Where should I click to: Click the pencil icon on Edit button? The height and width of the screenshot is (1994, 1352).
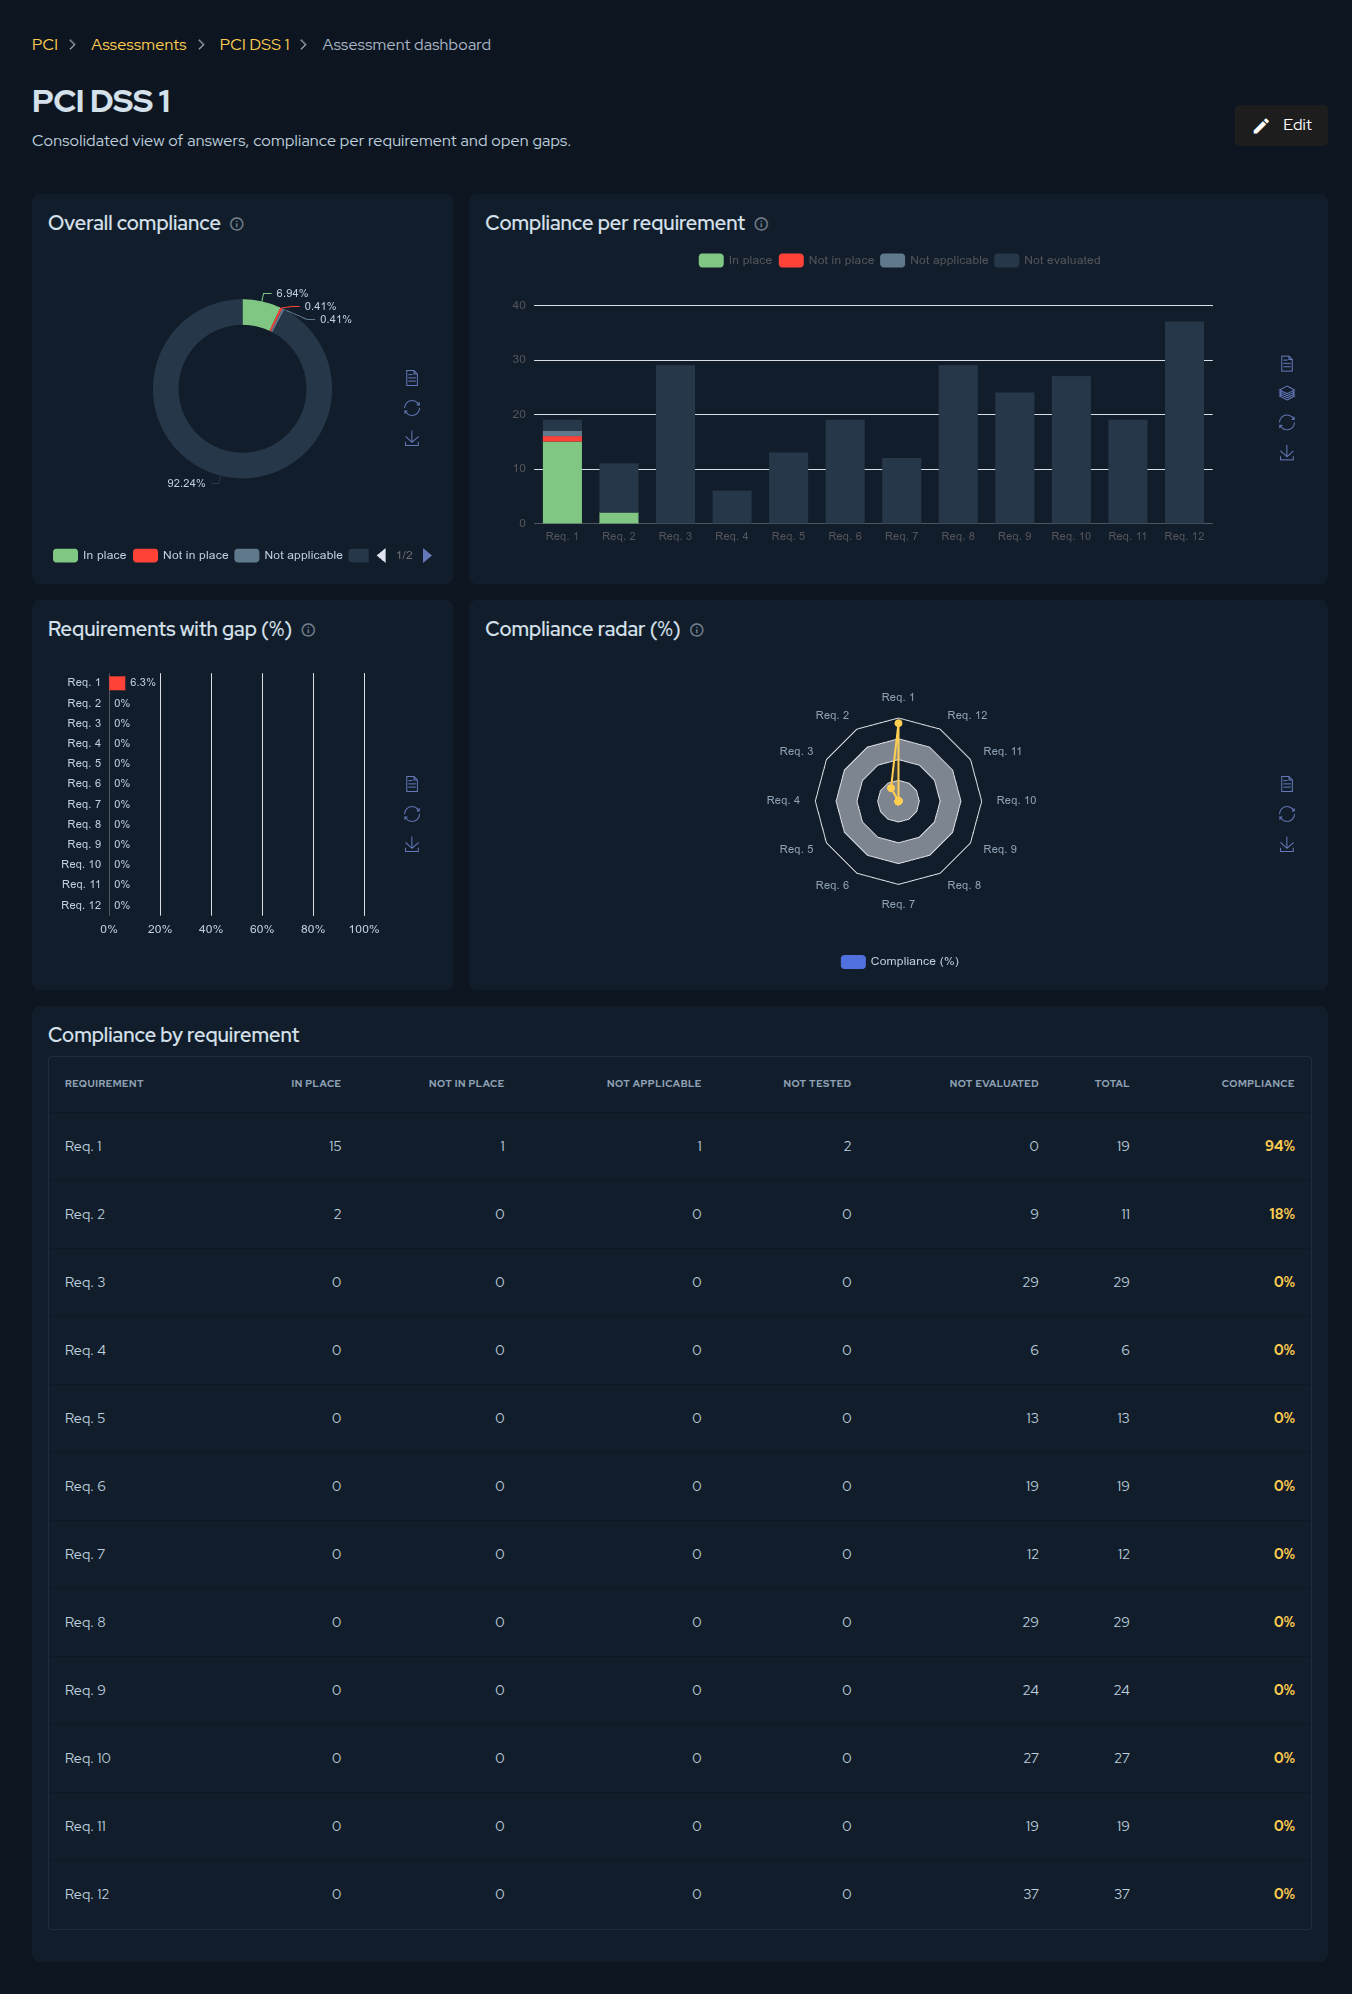pyautogui.click(x=1261, y=126)
